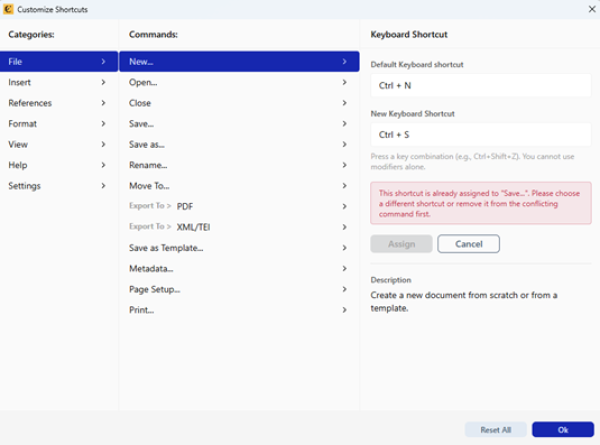The image size is (600, 445).
Task: Click the New Keyboard Shortcut field
Action: point(480,134)
